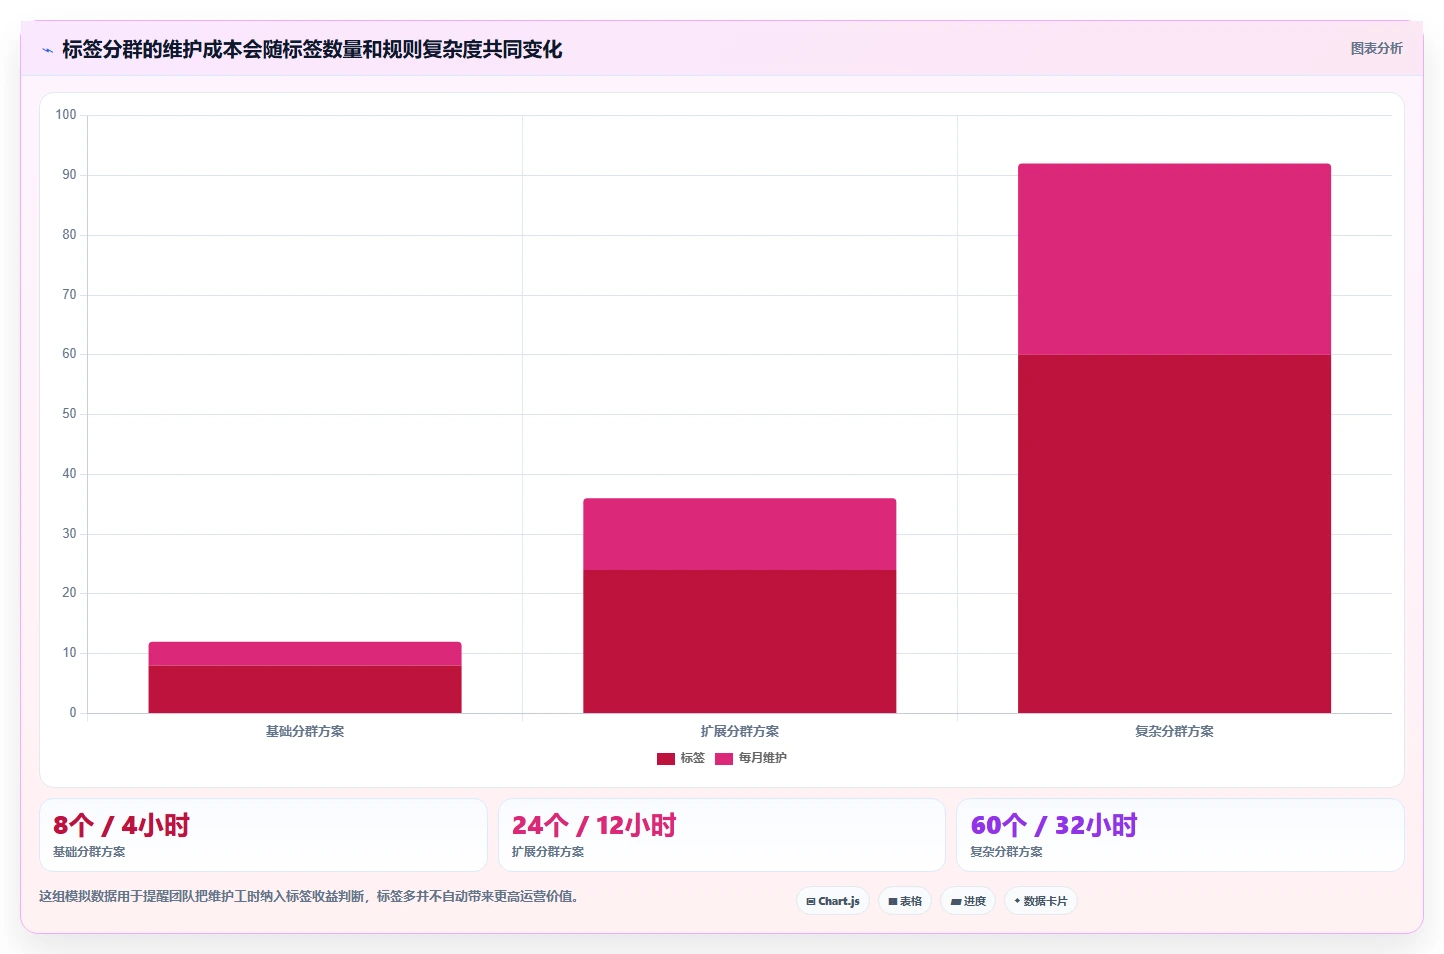This screenshot has height=954, width=1444.
Task: Click the chart icon beside the panel title
Action: (47, 50)
